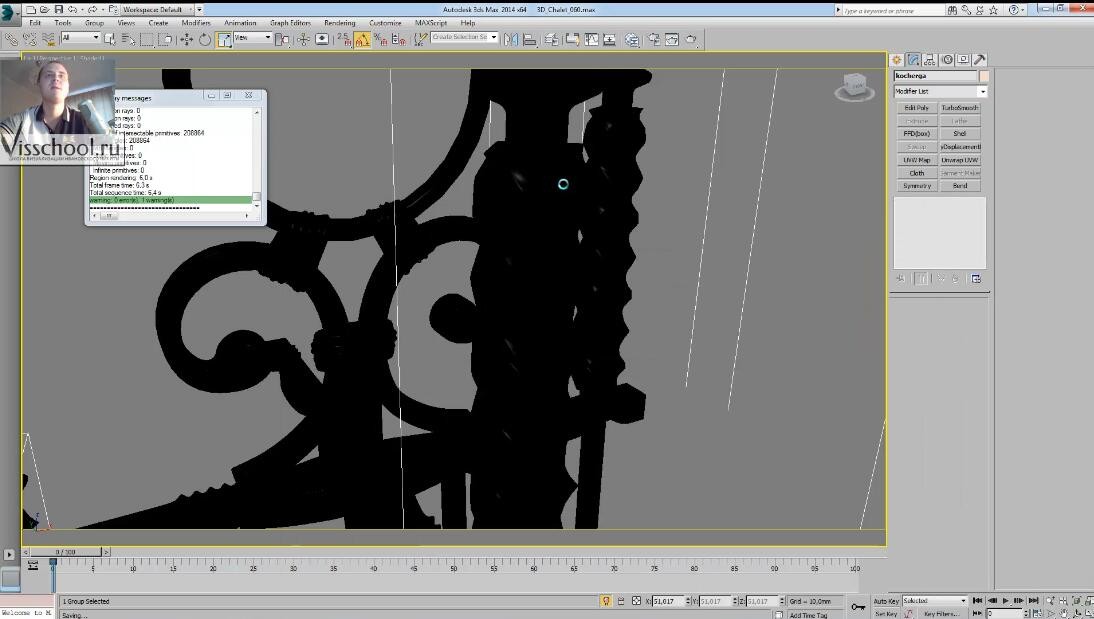Click the Pin Stack icon
The height and width of the screenshot is (619, 1094).
(x=901, y=278)
